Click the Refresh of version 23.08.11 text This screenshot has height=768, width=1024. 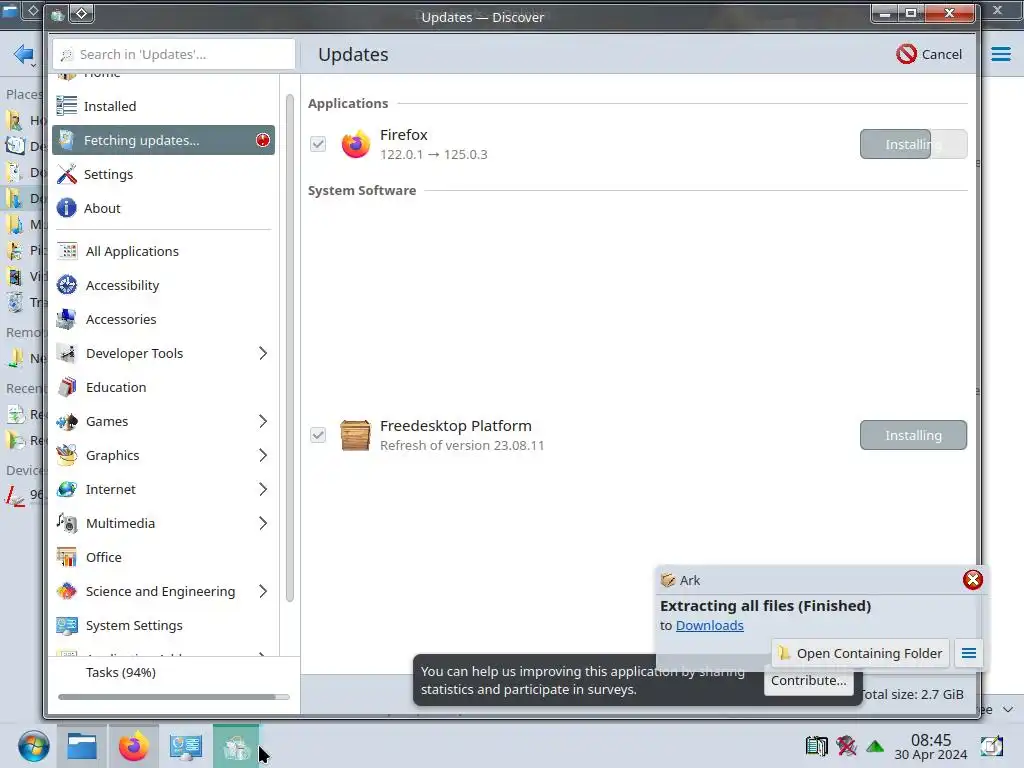(462, 445)
